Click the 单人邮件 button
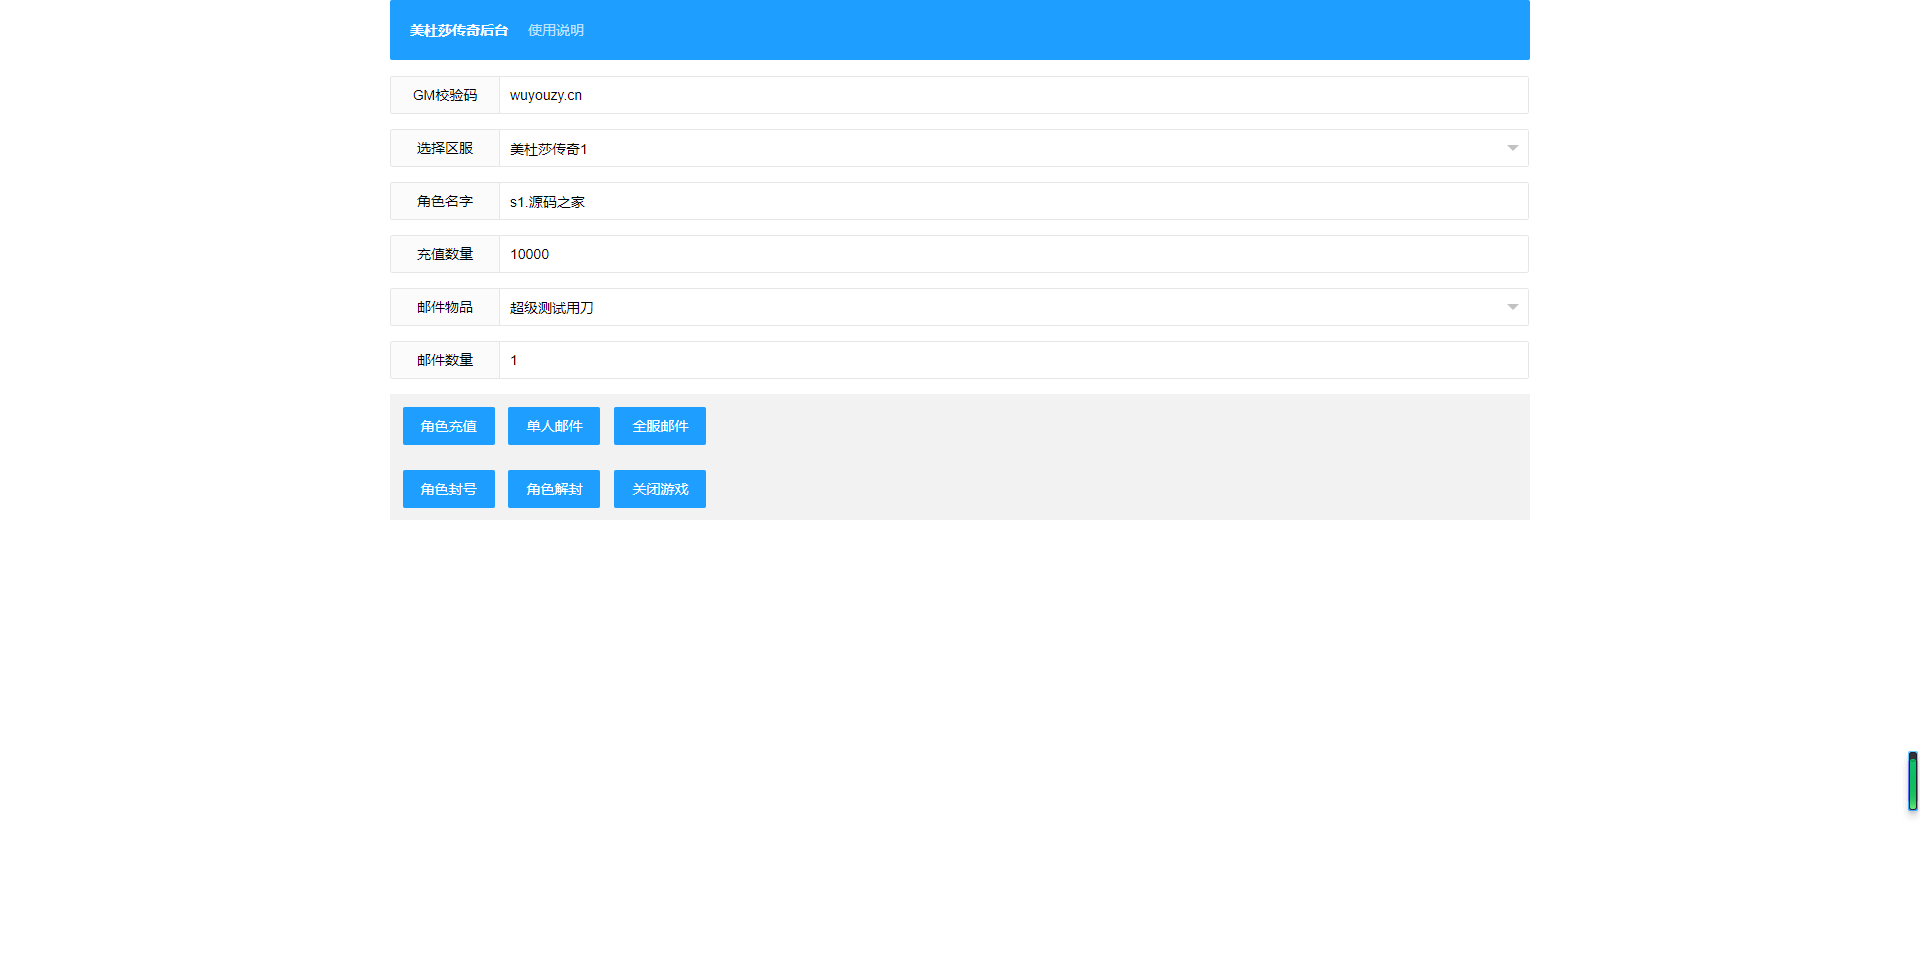This screenshot has height=975, width=1920. tap(554, 426)
